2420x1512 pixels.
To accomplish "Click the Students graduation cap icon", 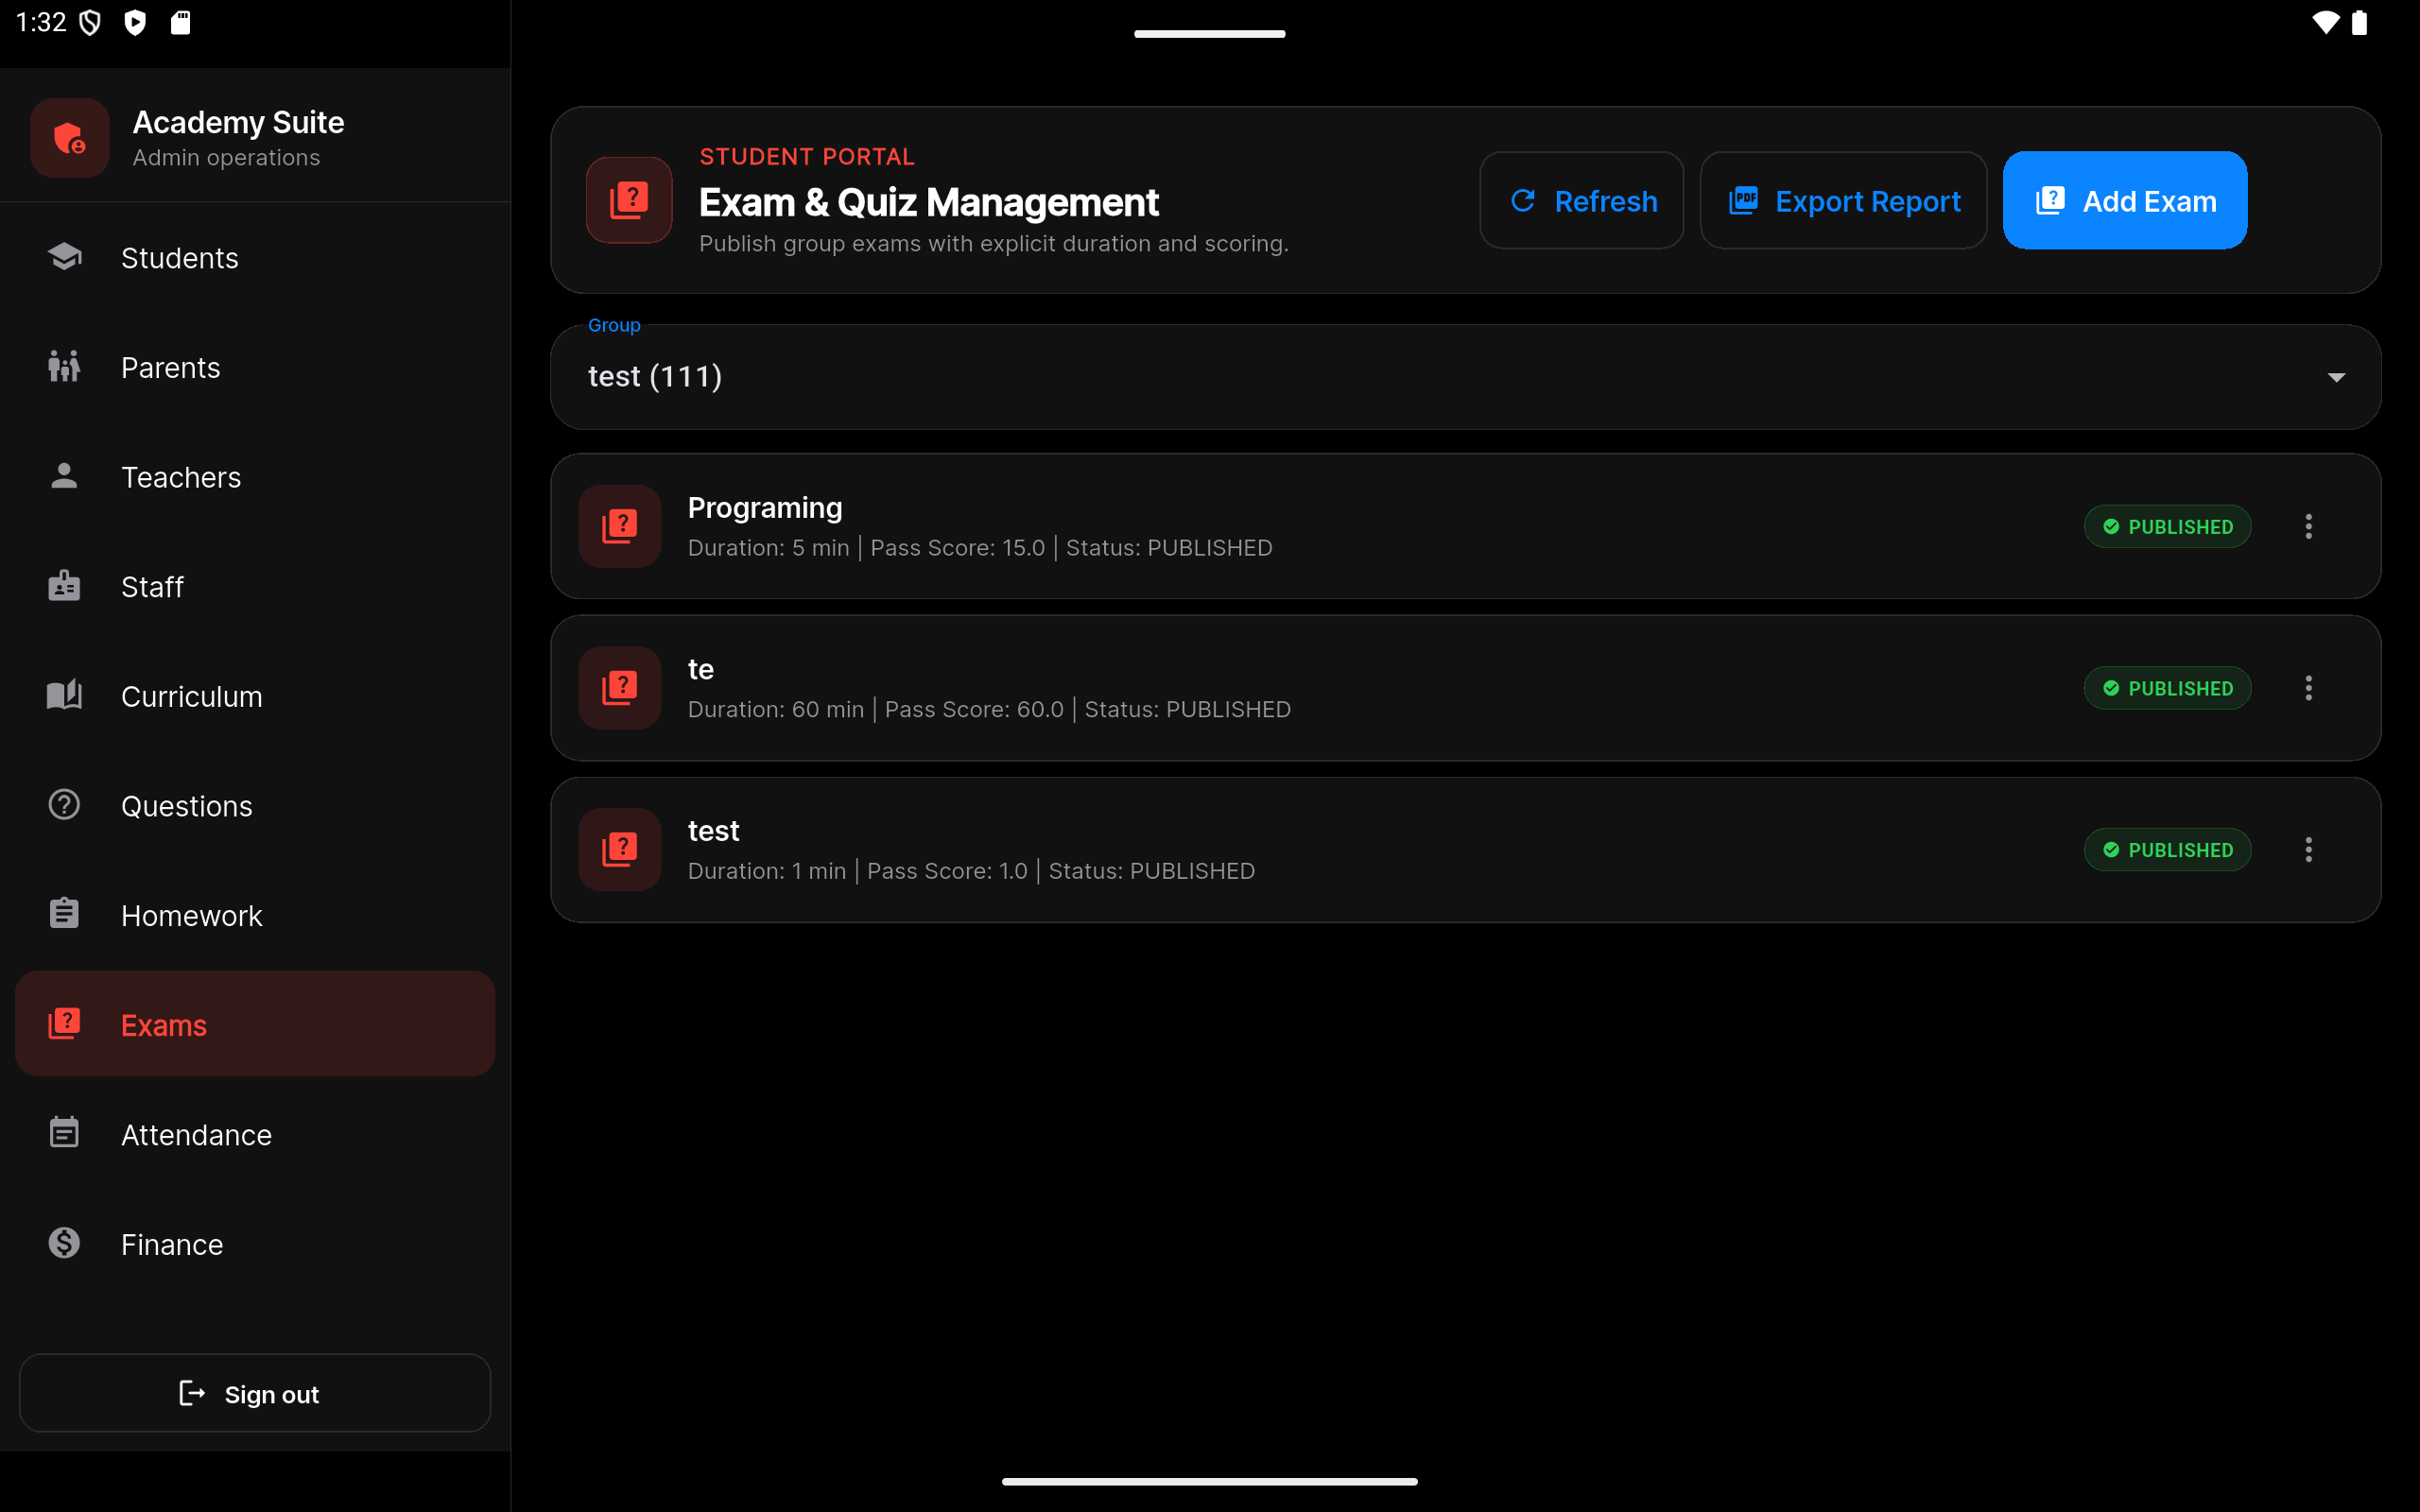I will [64, 257].
